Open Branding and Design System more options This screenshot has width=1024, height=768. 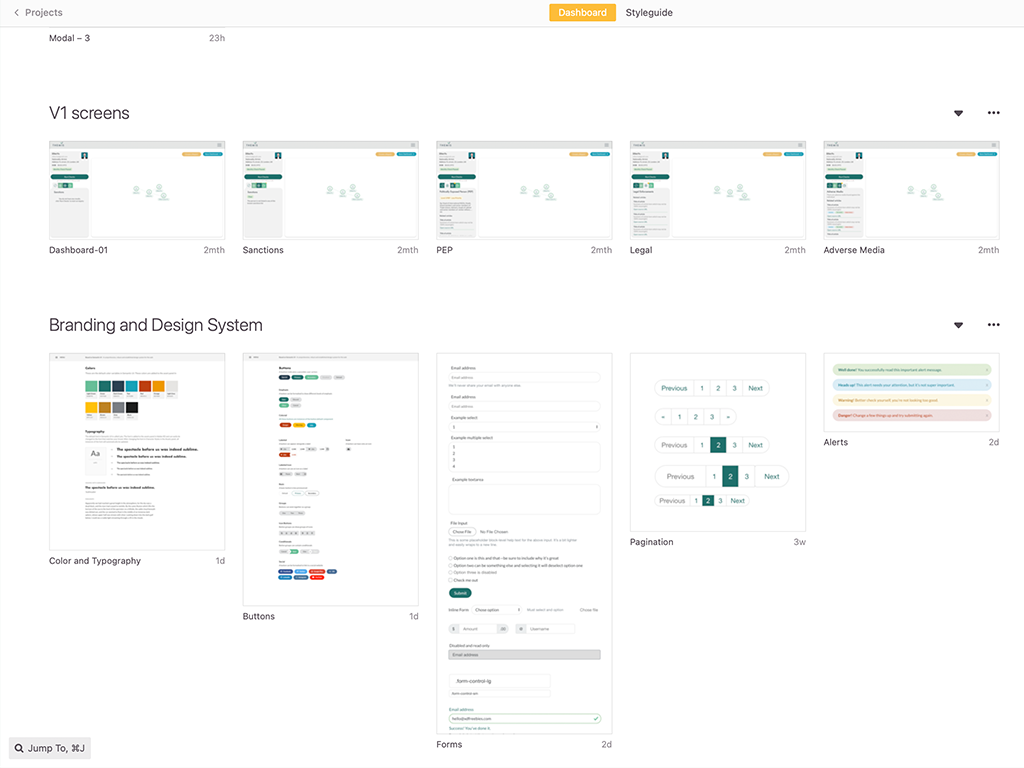[x=993, y=325]
